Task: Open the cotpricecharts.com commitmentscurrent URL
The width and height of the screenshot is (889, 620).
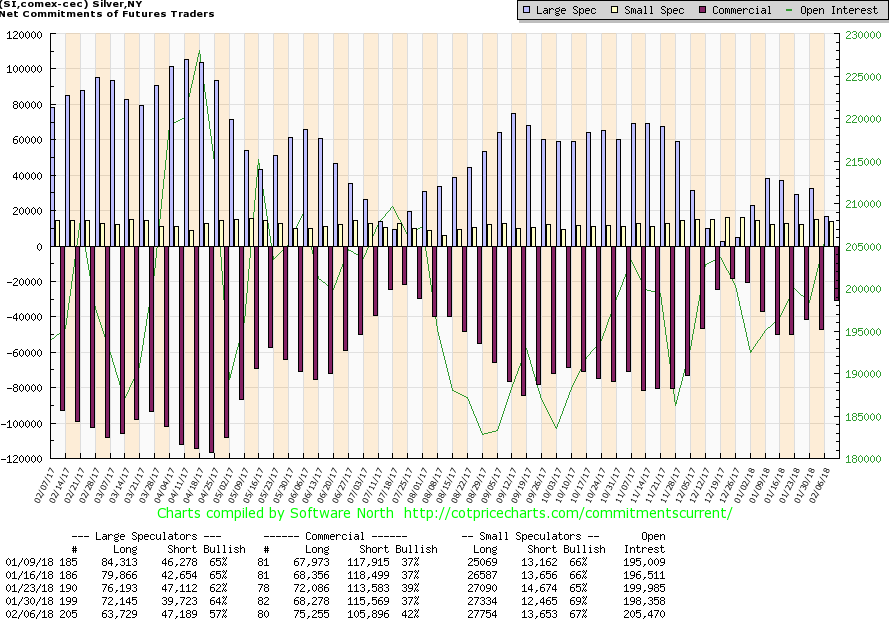Action: (x=567, y=513)
